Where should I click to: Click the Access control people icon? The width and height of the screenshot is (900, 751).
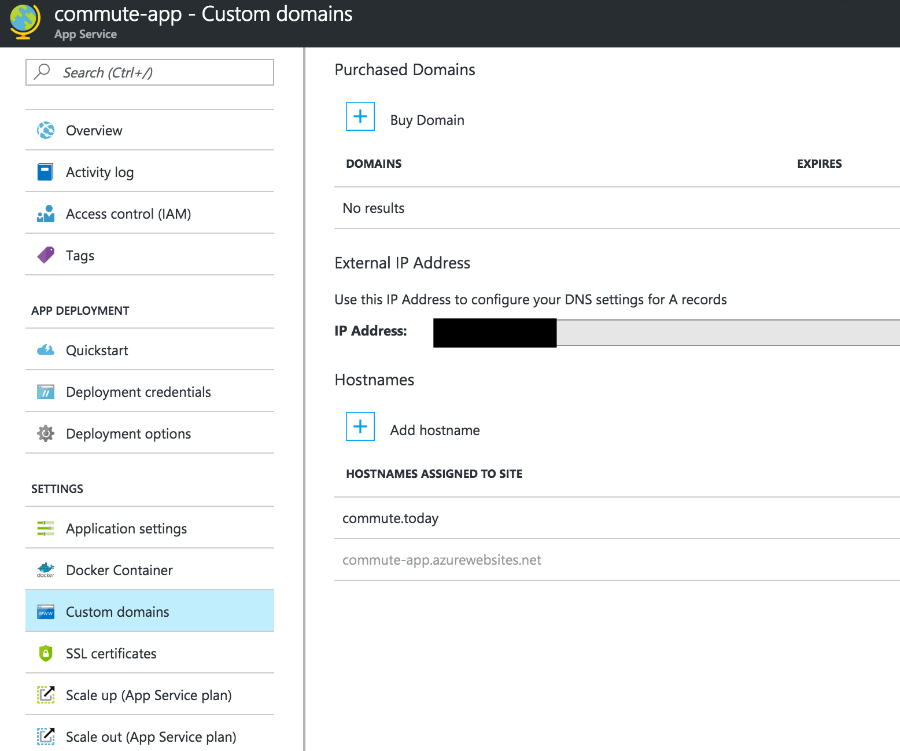click(45, 214)
